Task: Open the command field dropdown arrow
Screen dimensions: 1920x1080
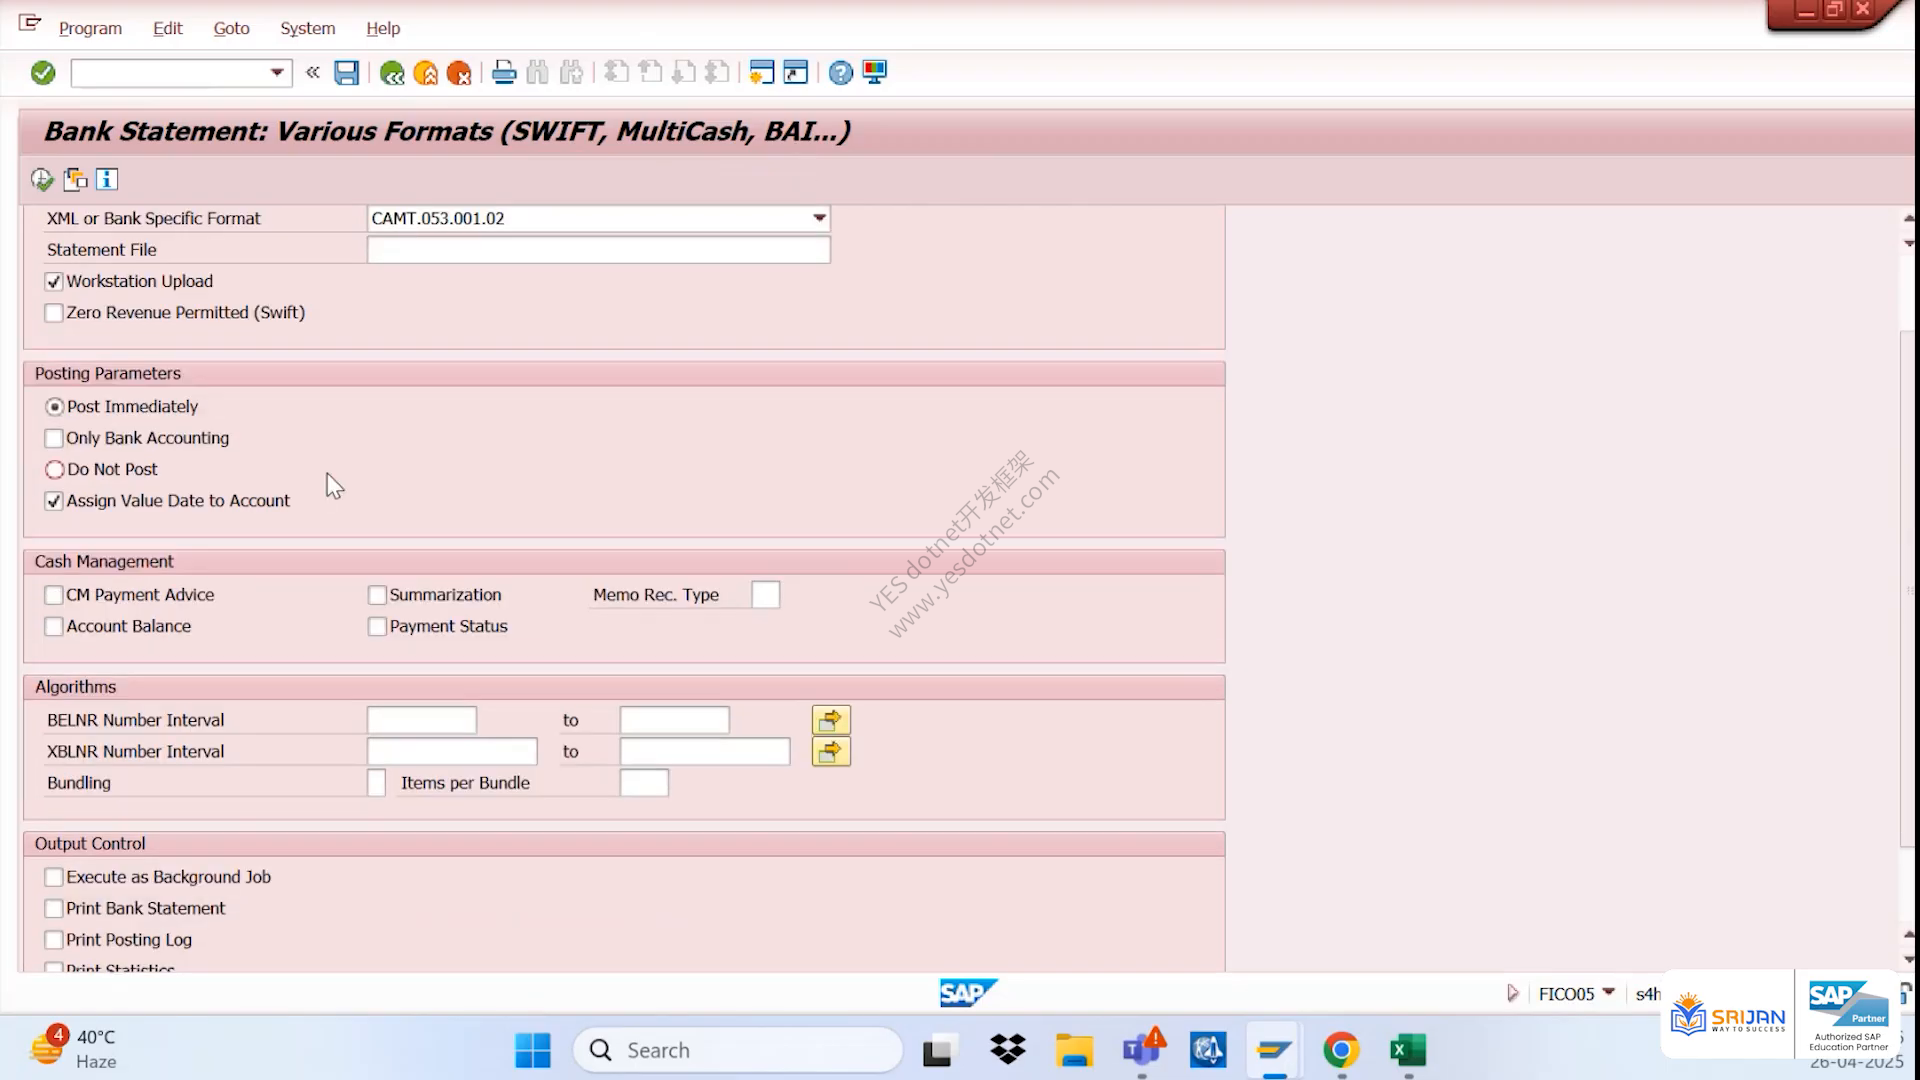Action: pos(277,73)
